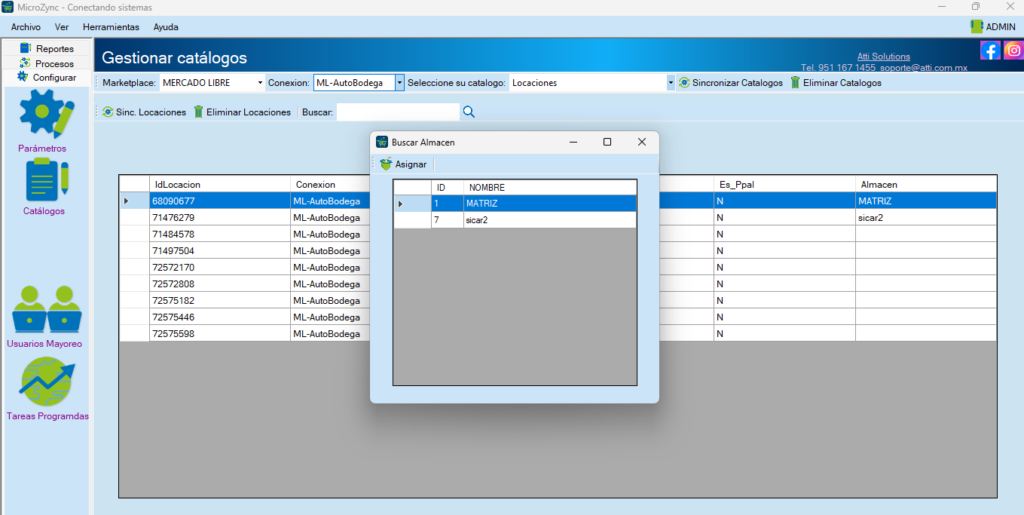The width and height of the screenshot is (1024, 515).
Task: Click the search magnifier icon
Action: (x=469, y=112)
